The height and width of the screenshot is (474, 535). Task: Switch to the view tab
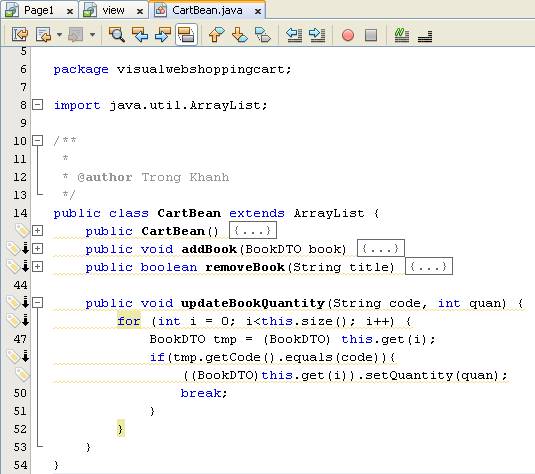[x=113, y=11]
